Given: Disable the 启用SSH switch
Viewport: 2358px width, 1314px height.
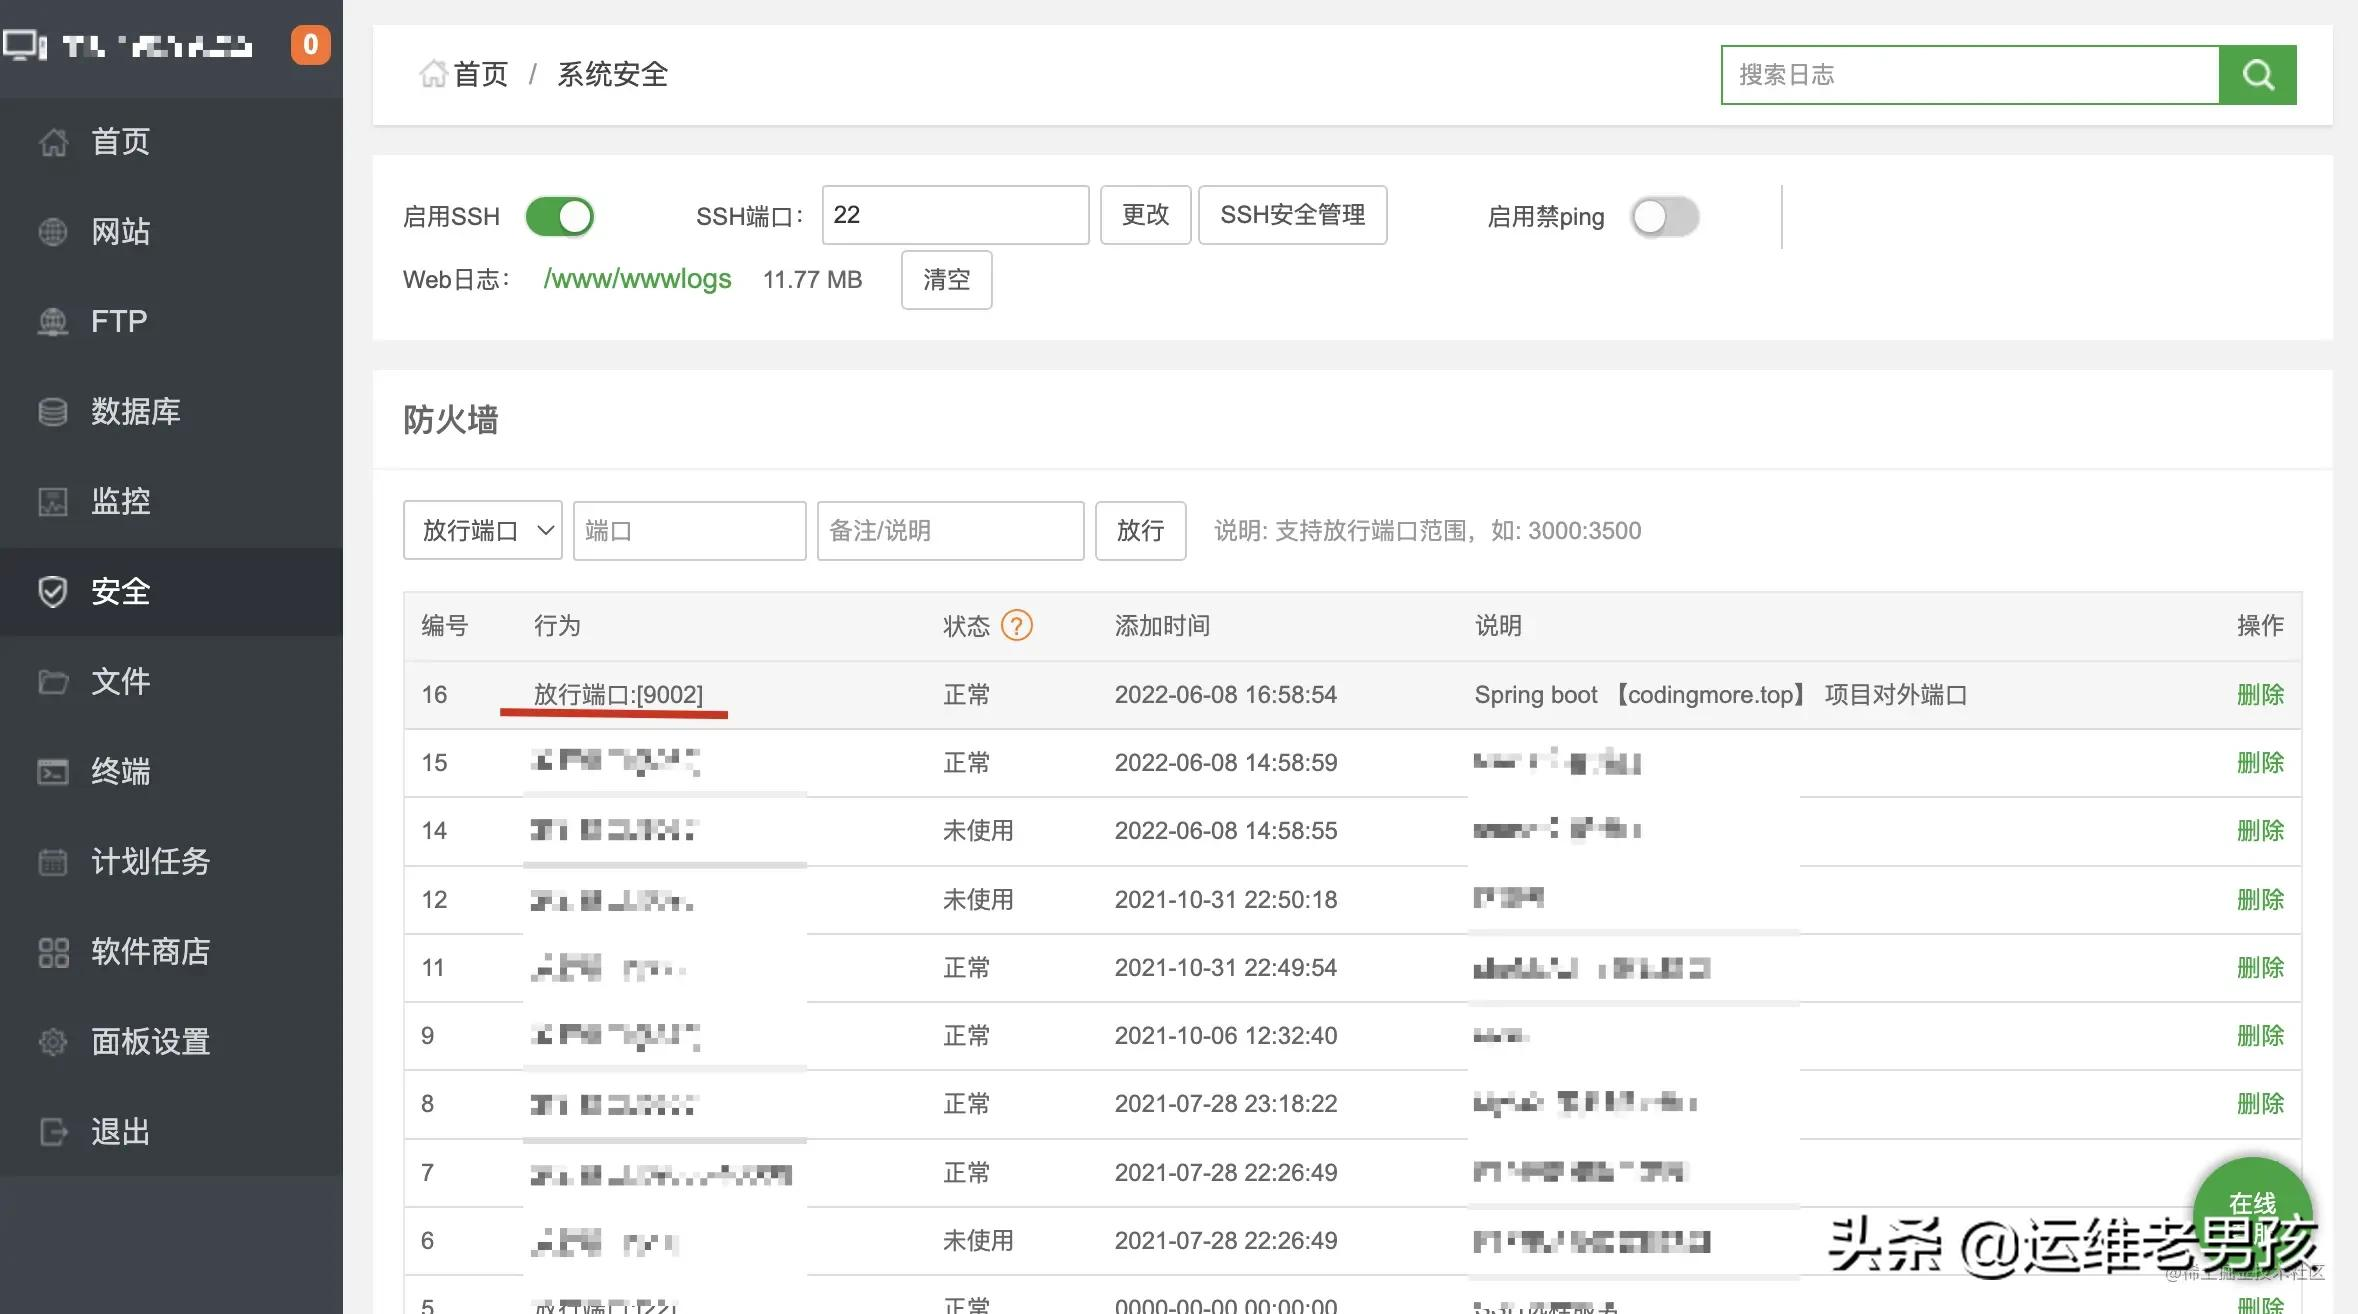Looking at the screenshot, I should 559,215.
